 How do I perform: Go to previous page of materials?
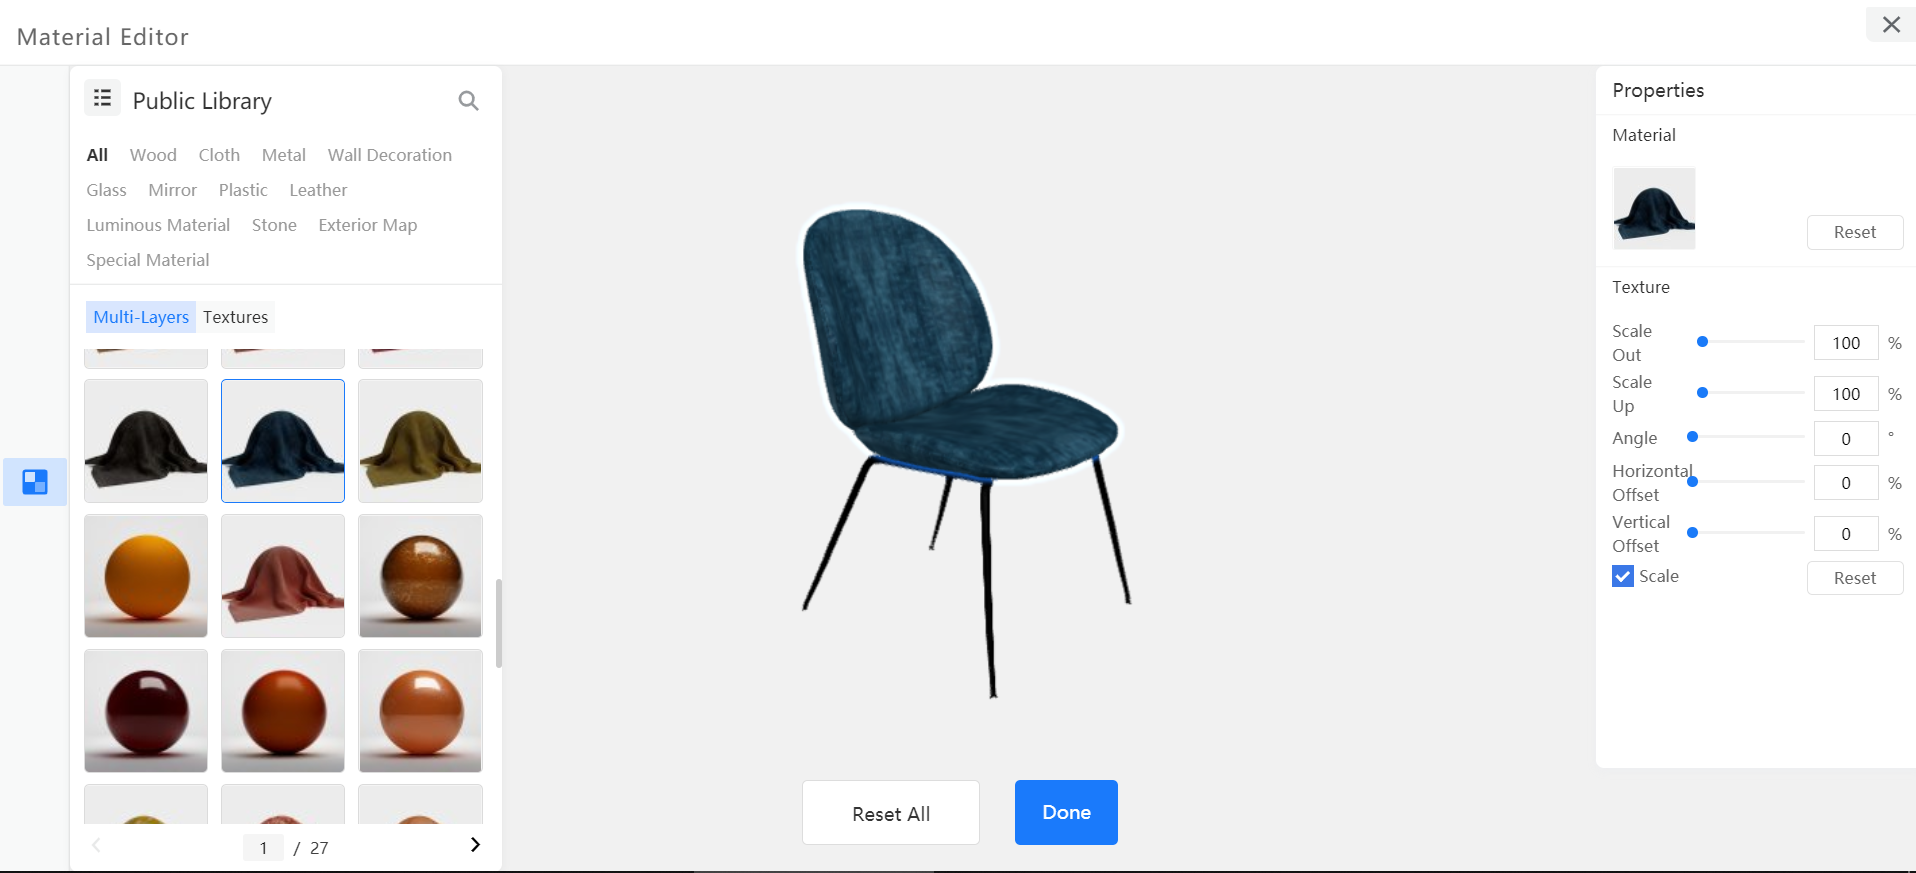(x=97, y=845)
